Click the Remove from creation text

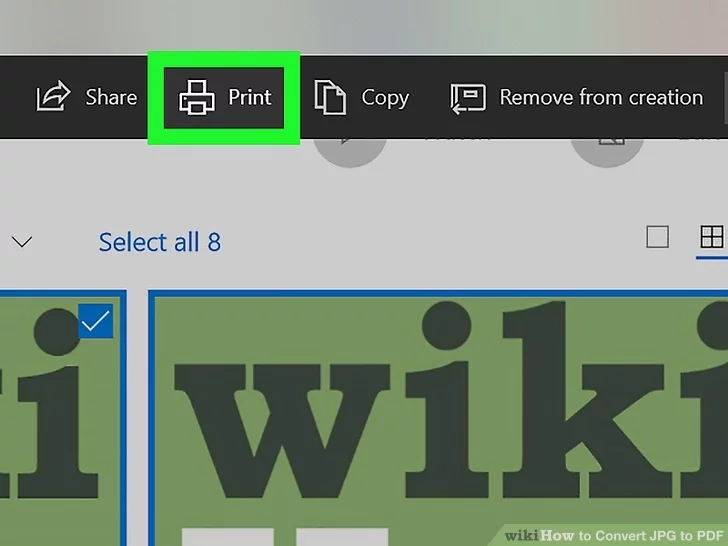[601, 97]
